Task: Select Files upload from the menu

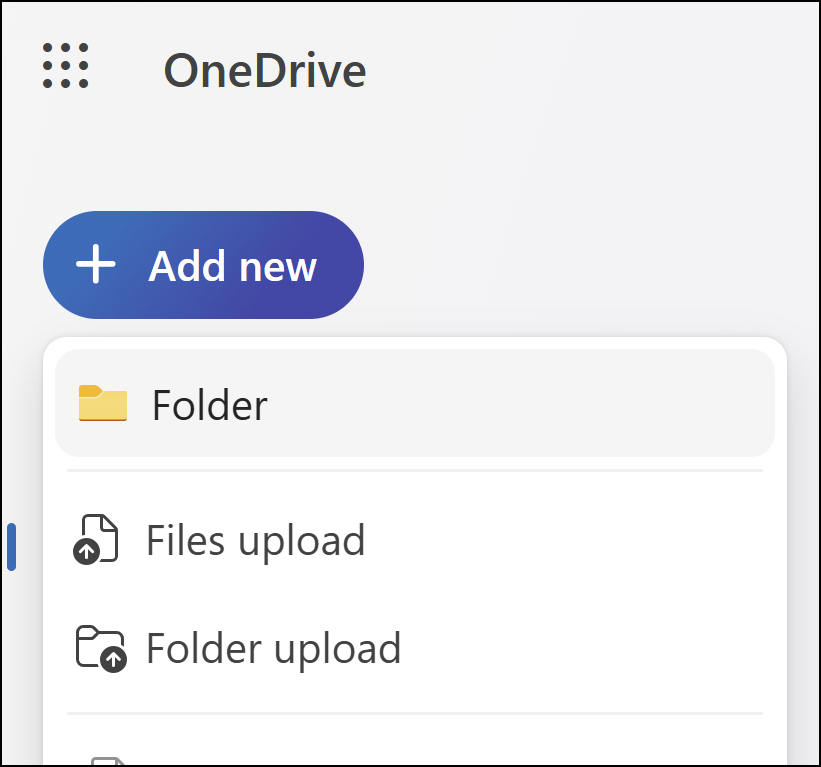Action: [x=256, y=539]
